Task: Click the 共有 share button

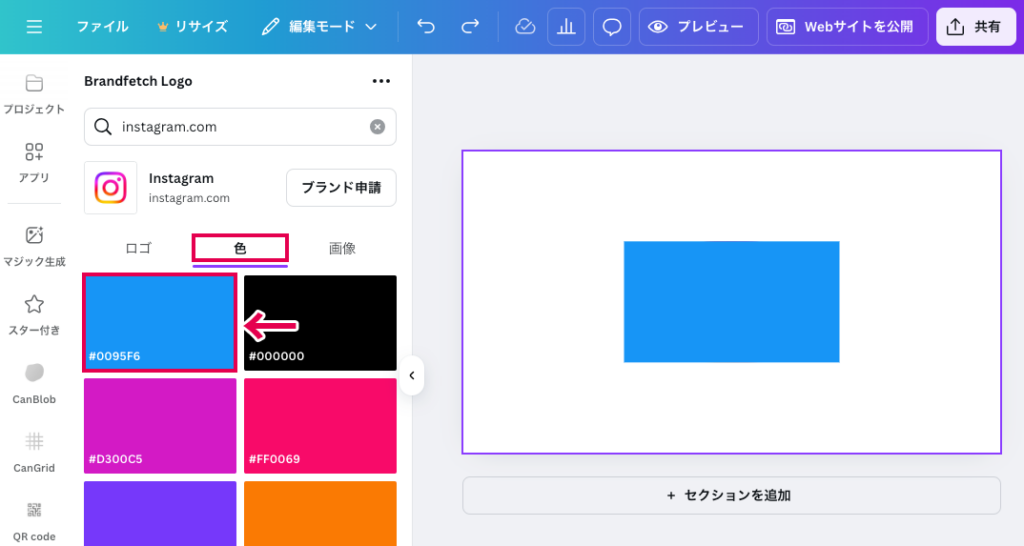Action: click(976, 27)
